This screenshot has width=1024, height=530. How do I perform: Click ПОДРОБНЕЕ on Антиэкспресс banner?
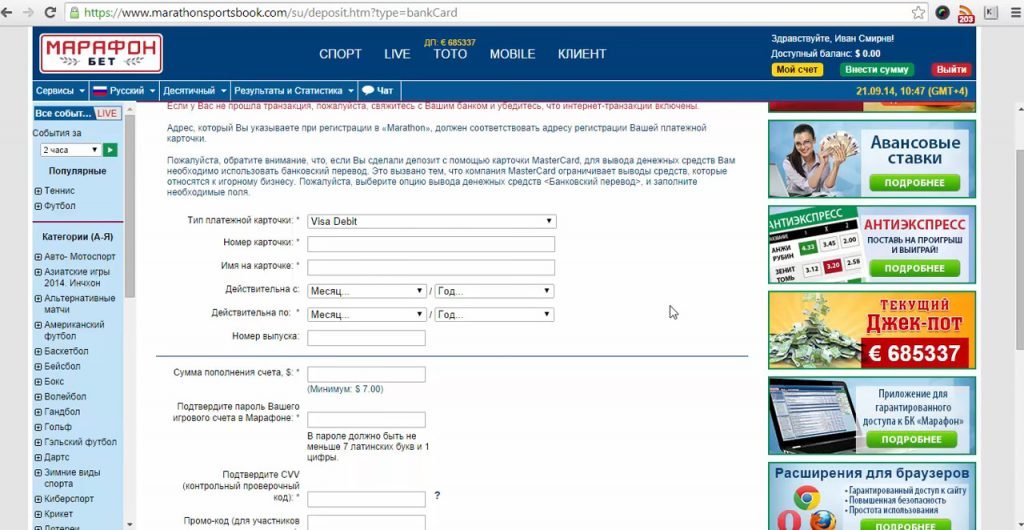(x=914, y=268)
